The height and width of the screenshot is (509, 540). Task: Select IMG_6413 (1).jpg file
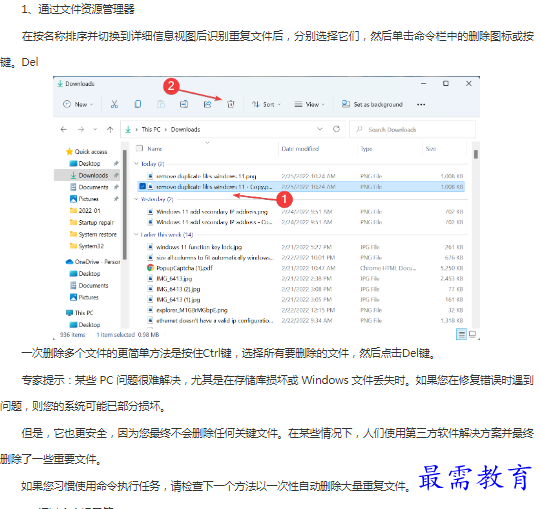pyautogui.click(x=301, y=300)
